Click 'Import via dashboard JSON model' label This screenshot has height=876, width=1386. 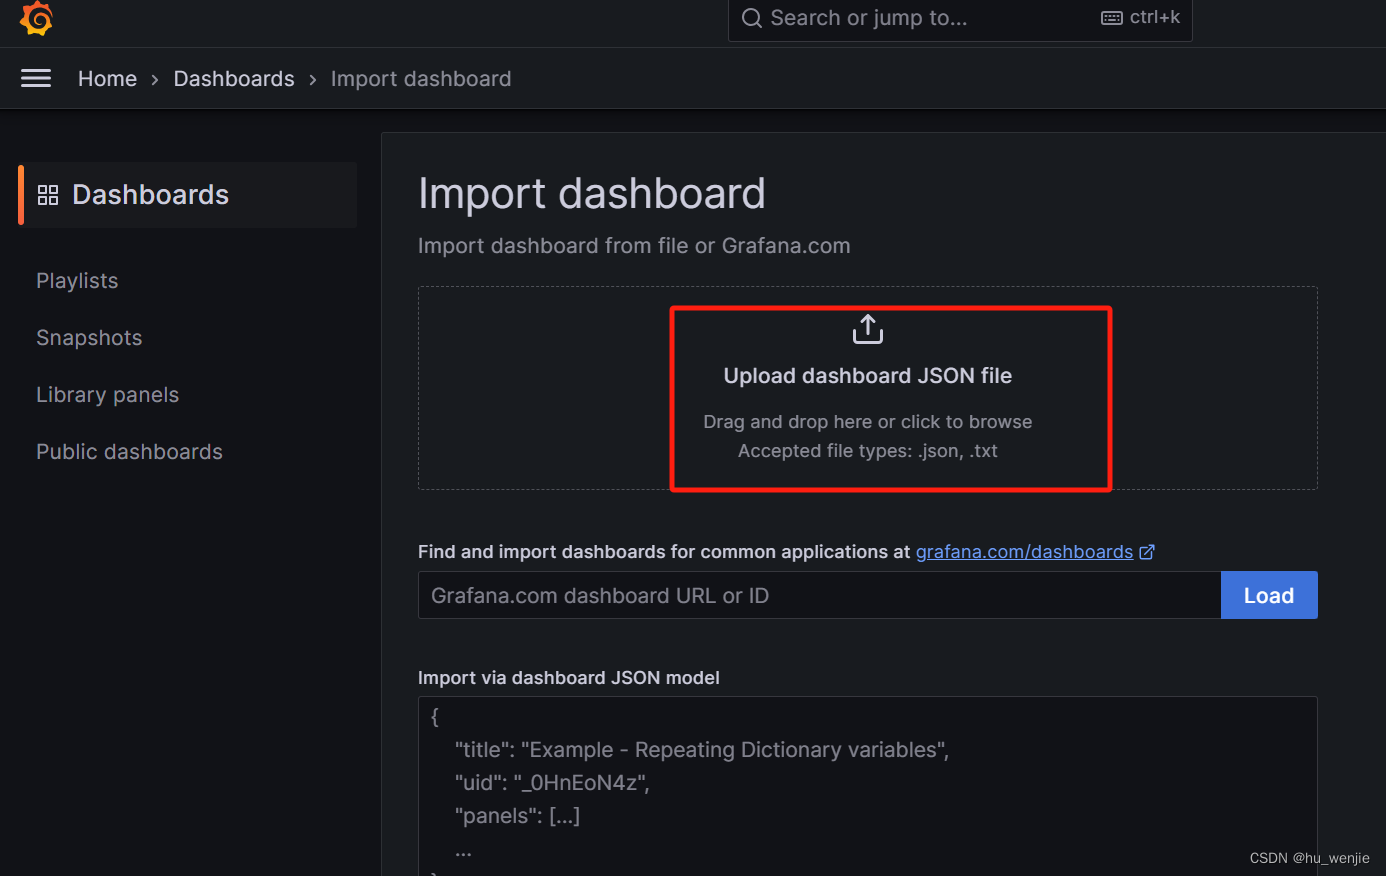point(569,678)
